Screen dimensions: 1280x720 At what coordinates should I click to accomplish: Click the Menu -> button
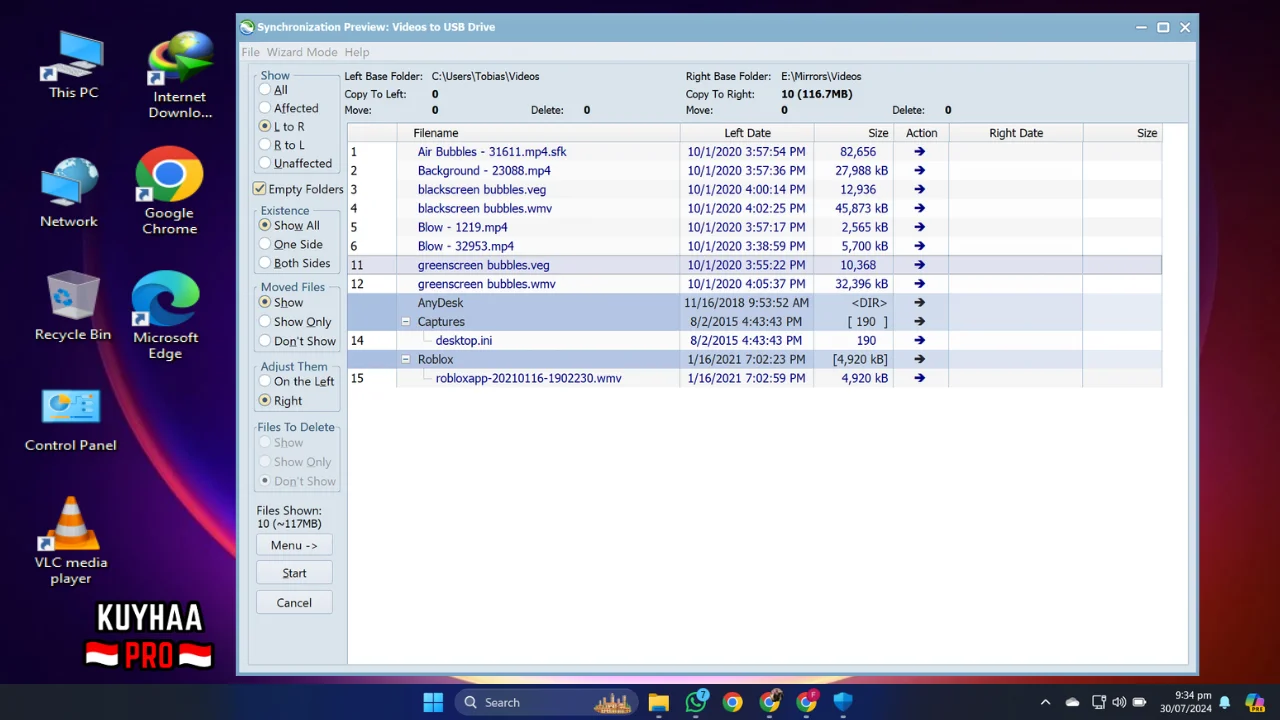click(294, 545)
